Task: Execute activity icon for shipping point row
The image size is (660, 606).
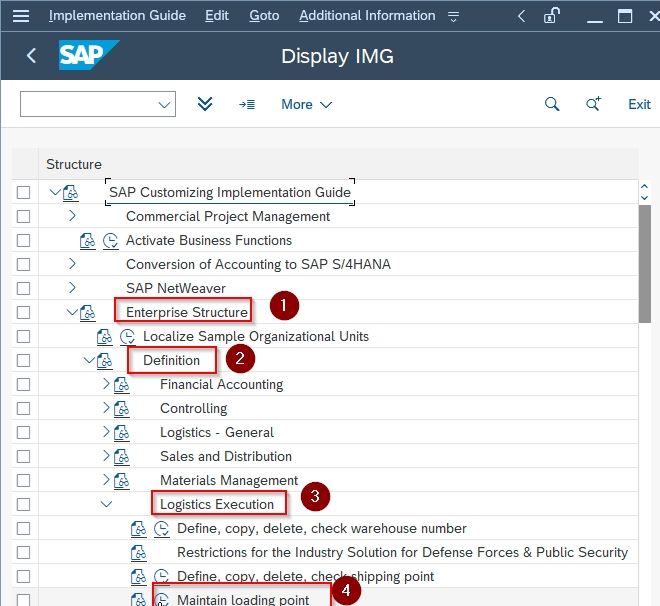Action: pos(162,577)
